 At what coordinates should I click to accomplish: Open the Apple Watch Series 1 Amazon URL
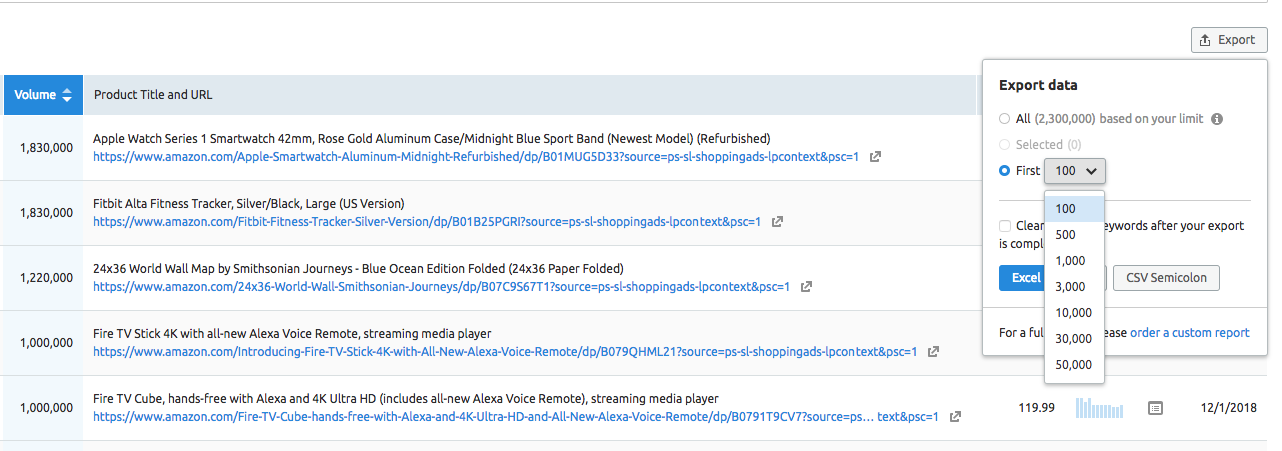click(476, 157)
